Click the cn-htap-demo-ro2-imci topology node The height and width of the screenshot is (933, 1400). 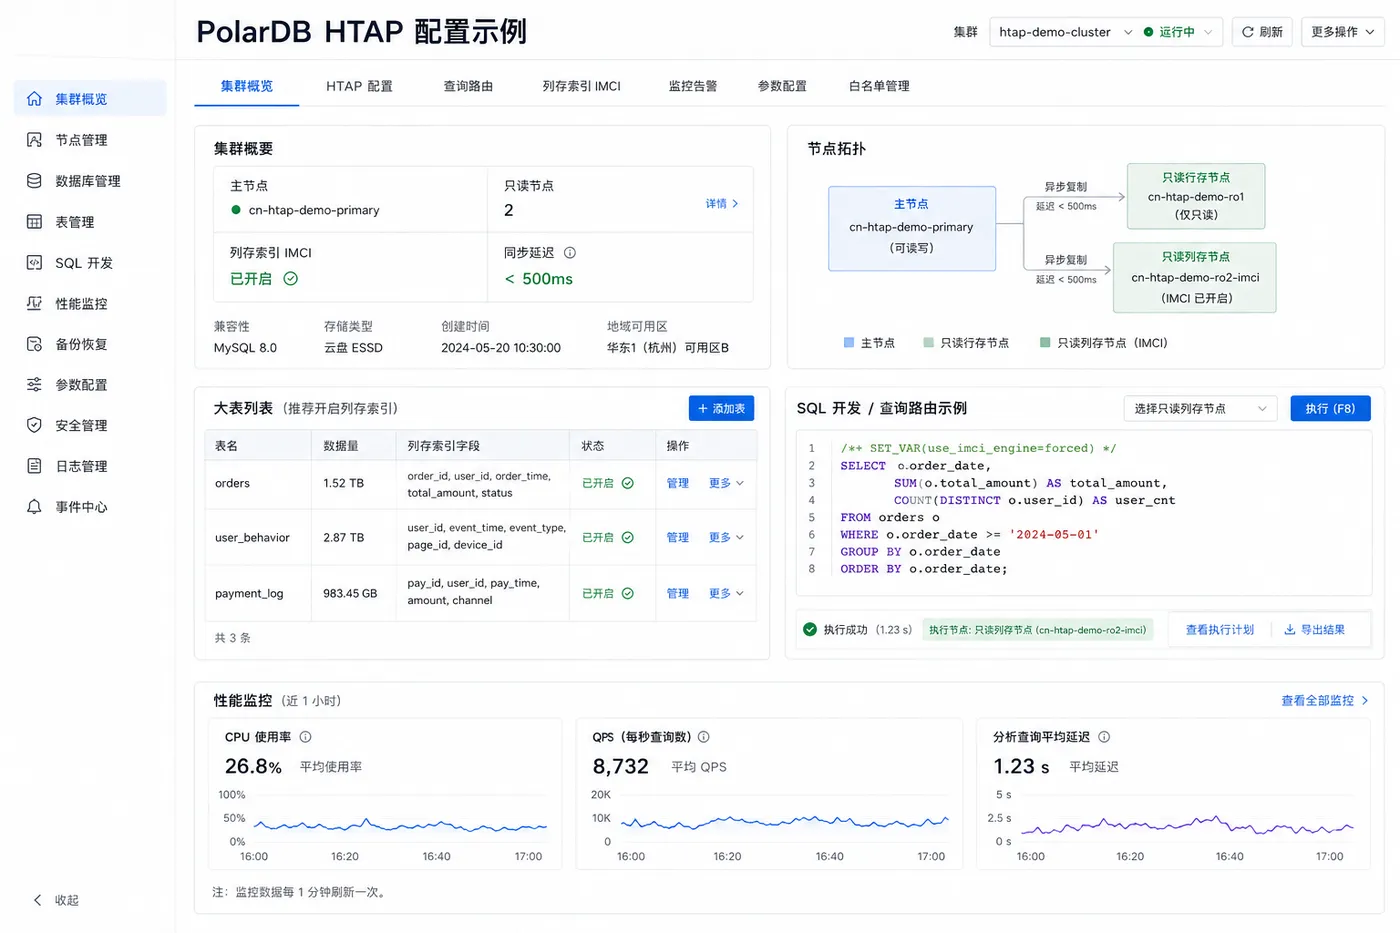tap(1195, 277)
